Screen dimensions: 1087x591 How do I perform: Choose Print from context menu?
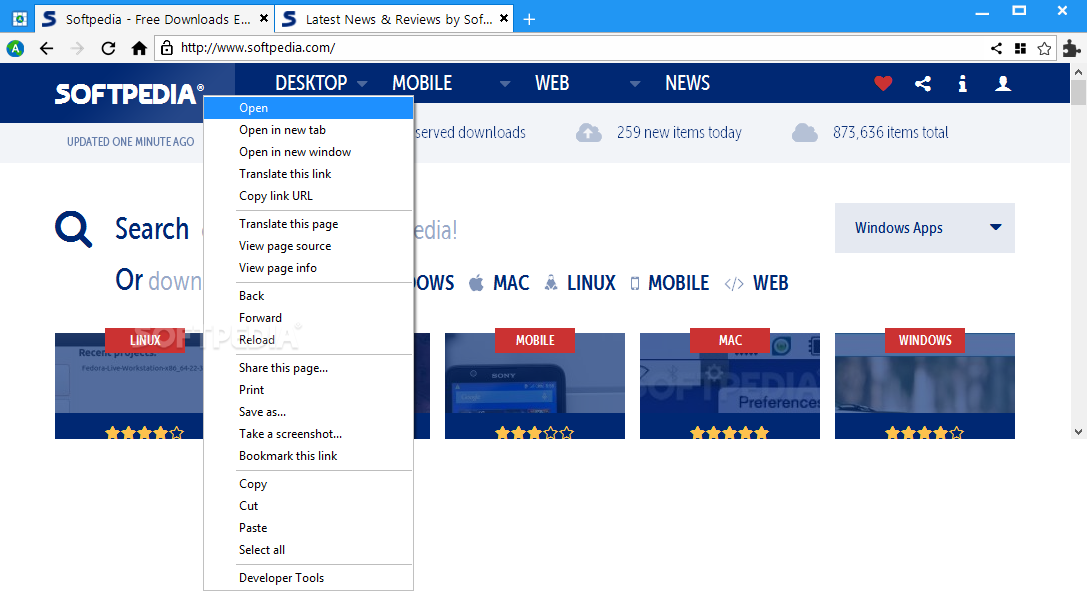pos(308,390)
